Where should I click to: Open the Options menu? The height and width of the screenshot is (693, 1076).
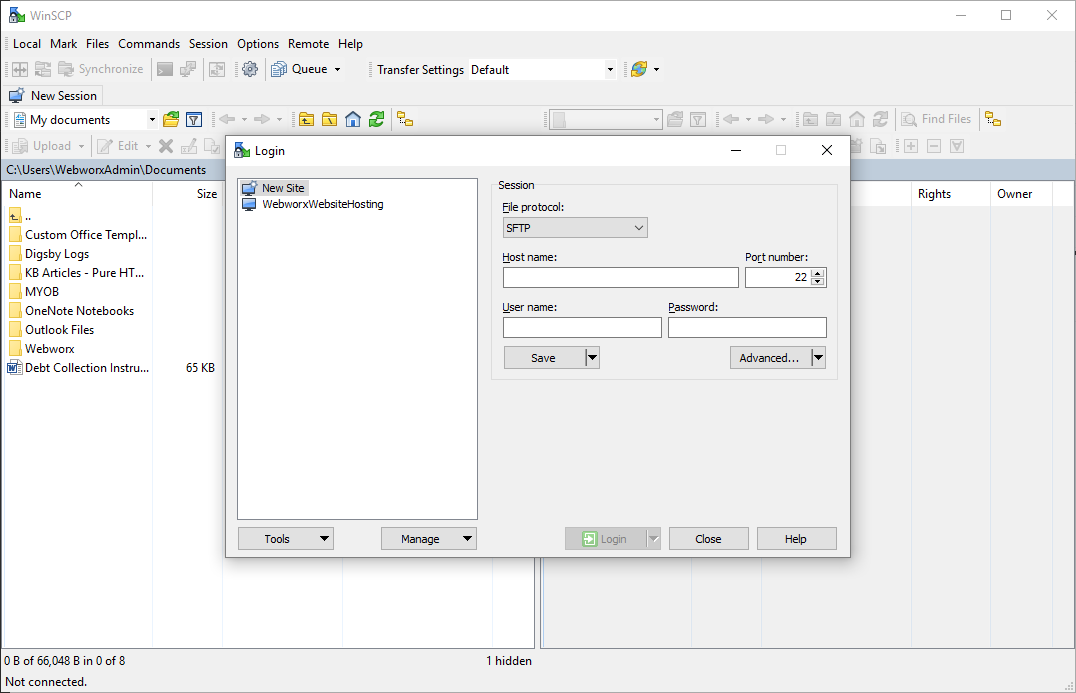[258, 44]
